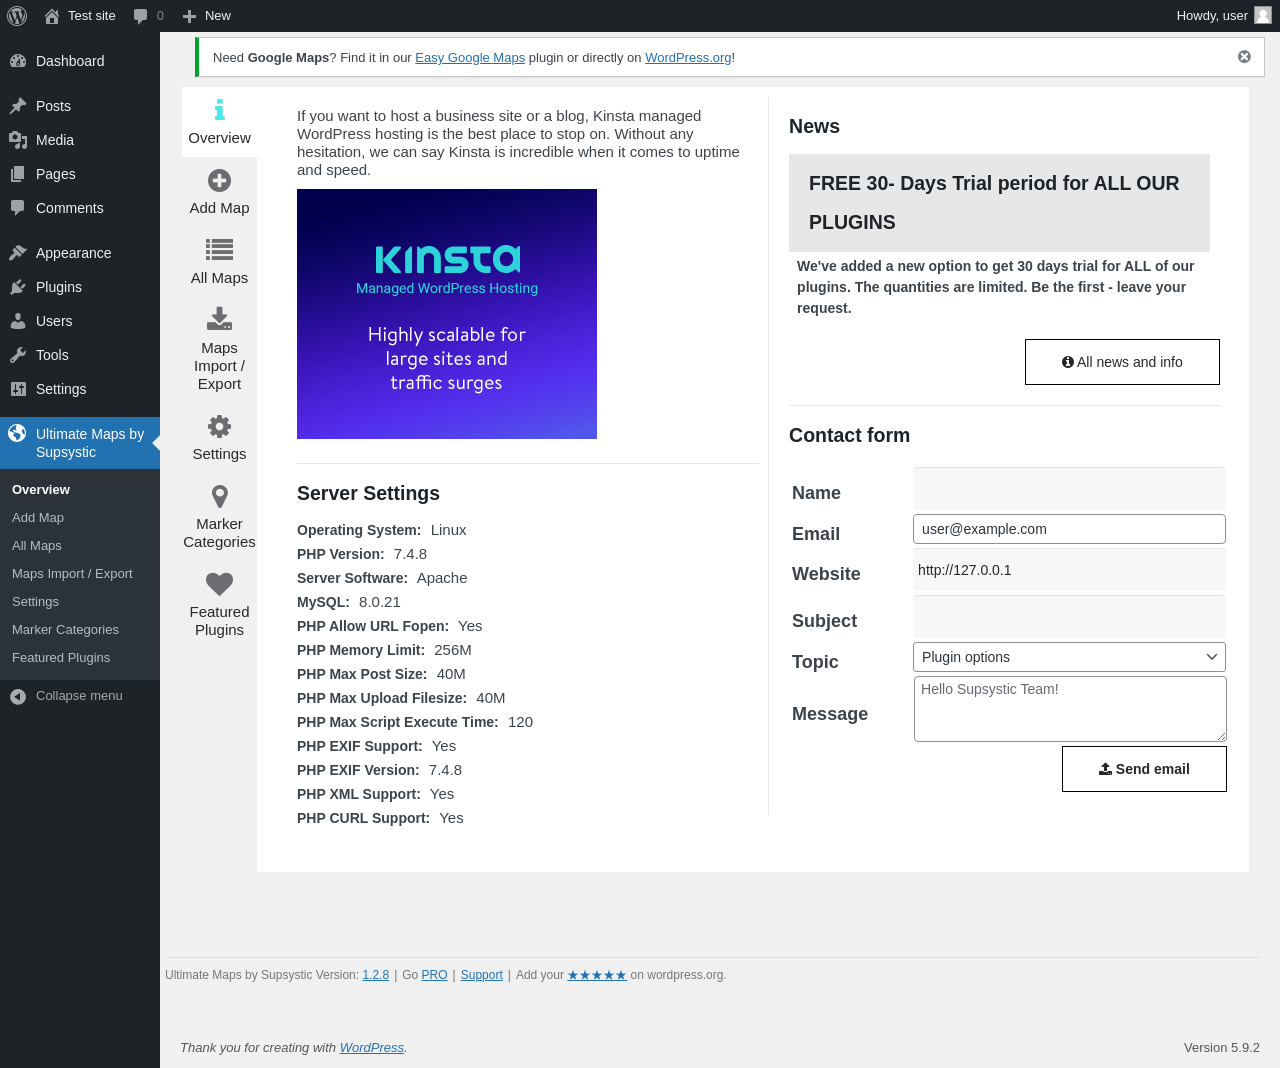
Task: Open Test site home icon
Action: click(x=52, y=16)
